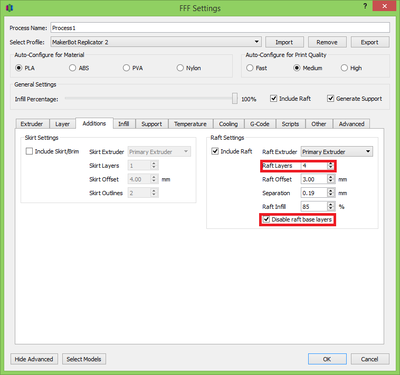Image resolution: width=400 pixels, height=375 pixels.
Task: Click the Import profile button
Action: click(284, 42)
